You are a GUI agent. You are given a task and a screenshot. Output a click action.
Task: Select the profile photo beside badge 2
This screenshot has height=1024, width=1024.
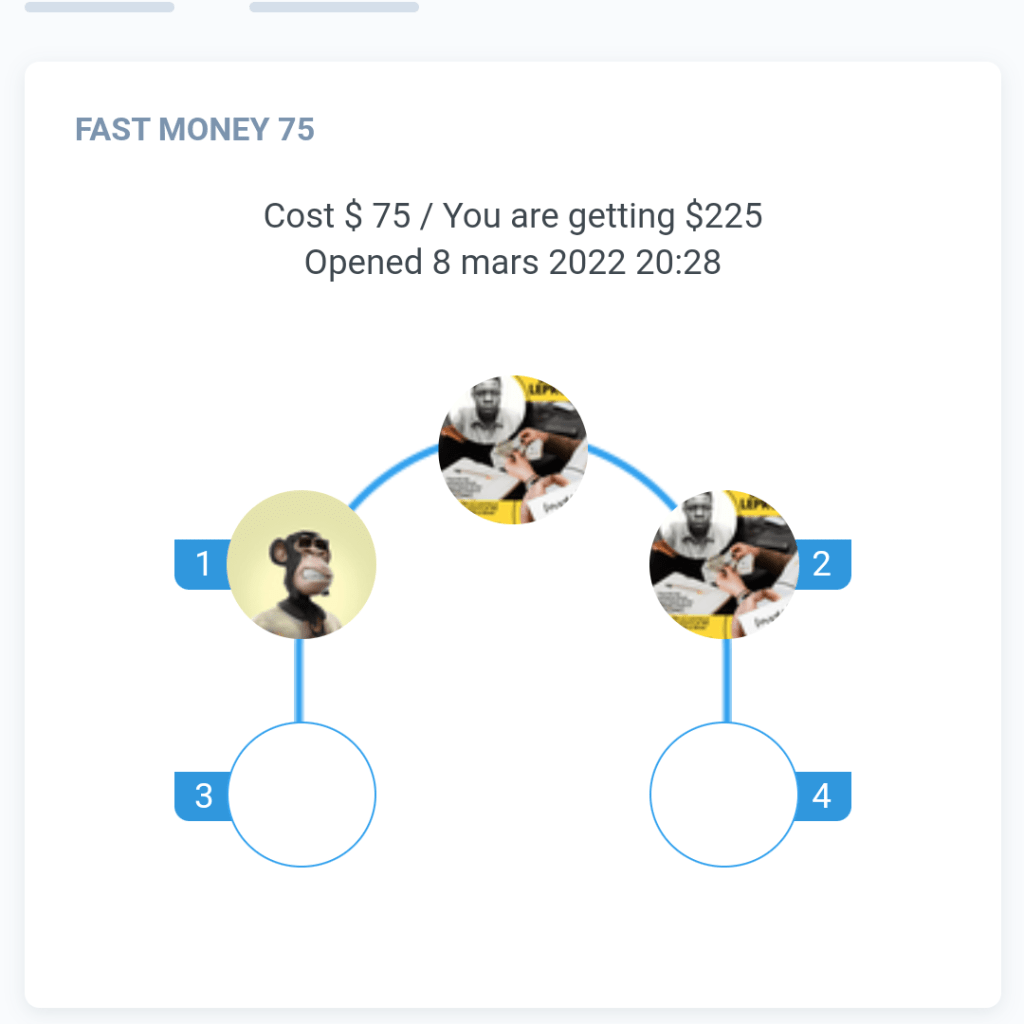[723, 564]
